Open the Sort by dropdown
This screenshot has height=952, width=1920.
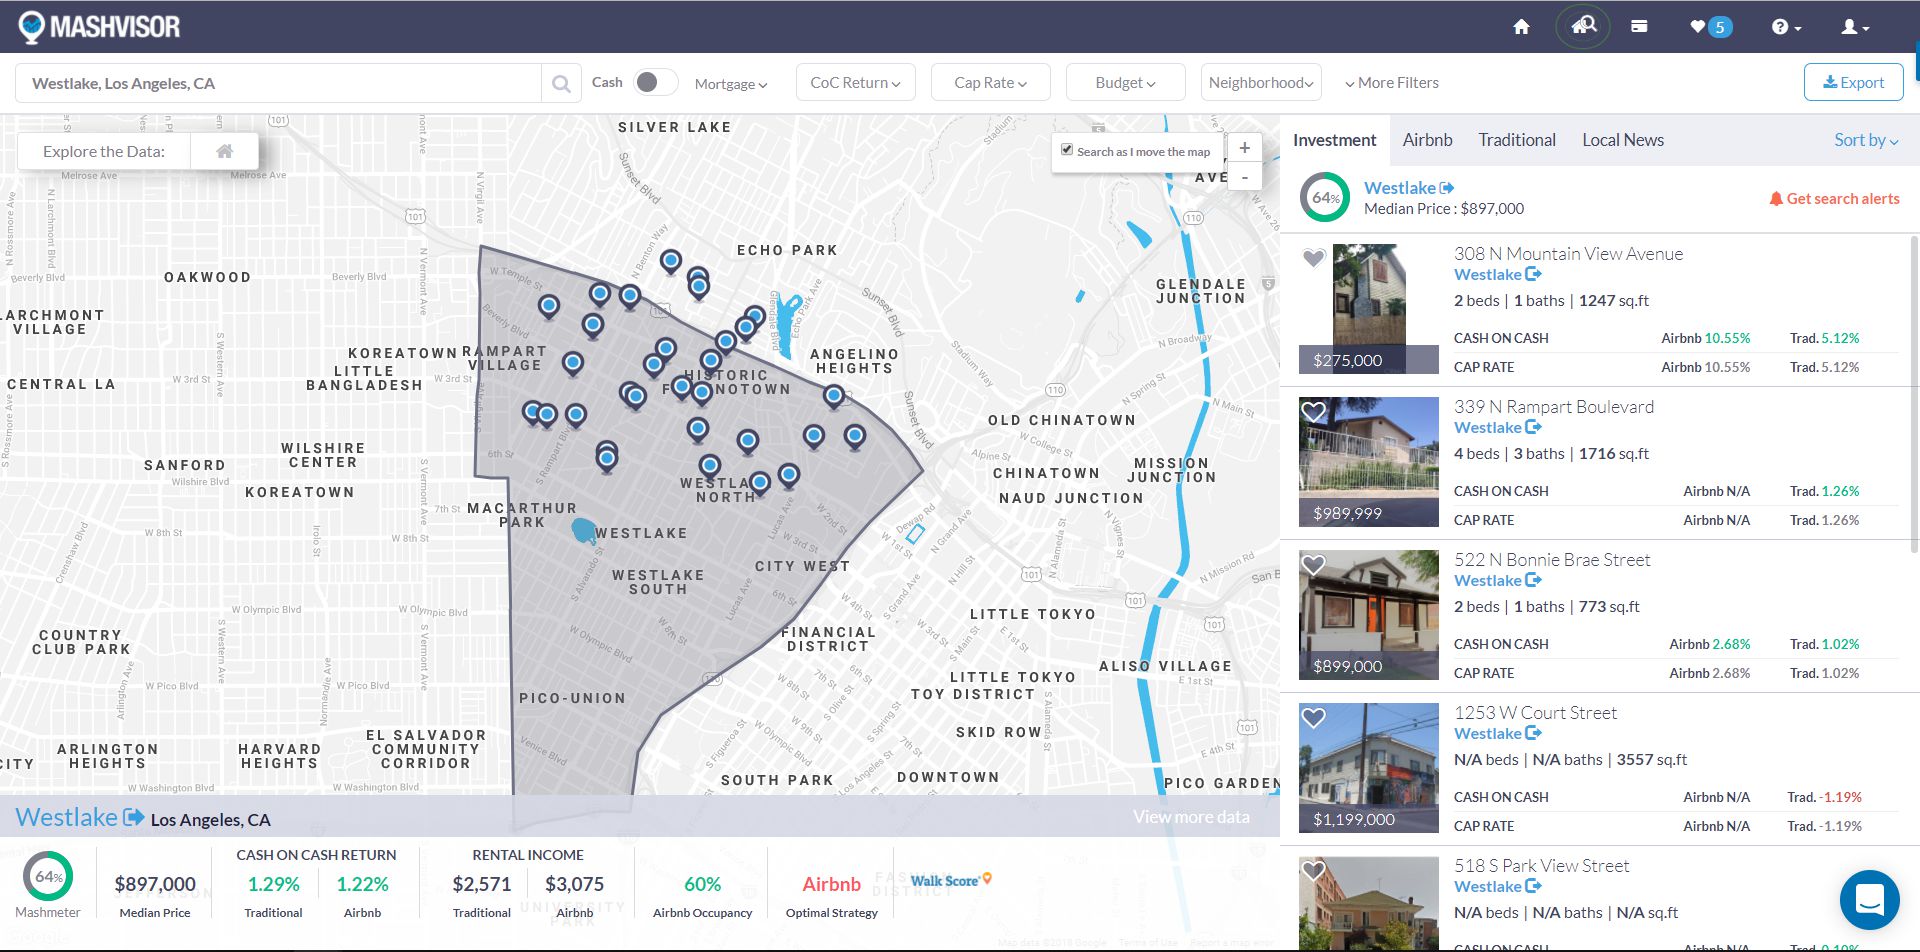[1865, 141]
